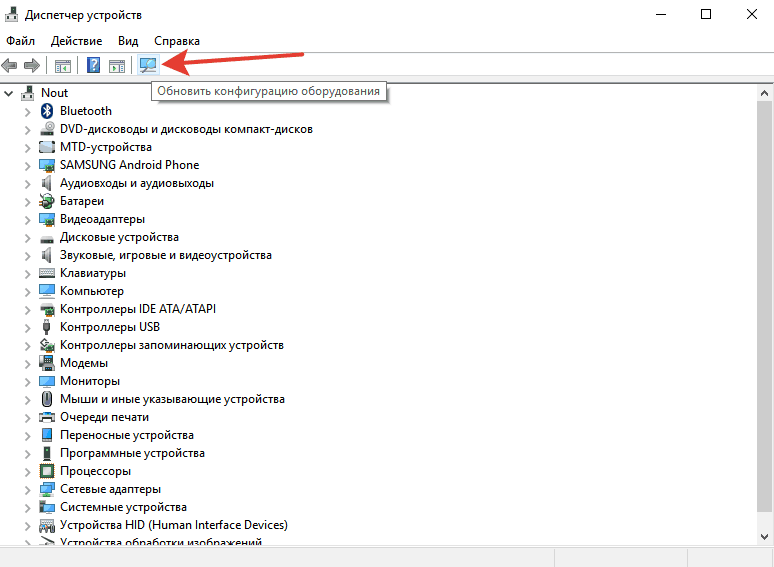Image resolution: width=774 pixels, height=567 pixels.
Task: Toggle the console tree pane toolbar icon
Action: (63, 66)
